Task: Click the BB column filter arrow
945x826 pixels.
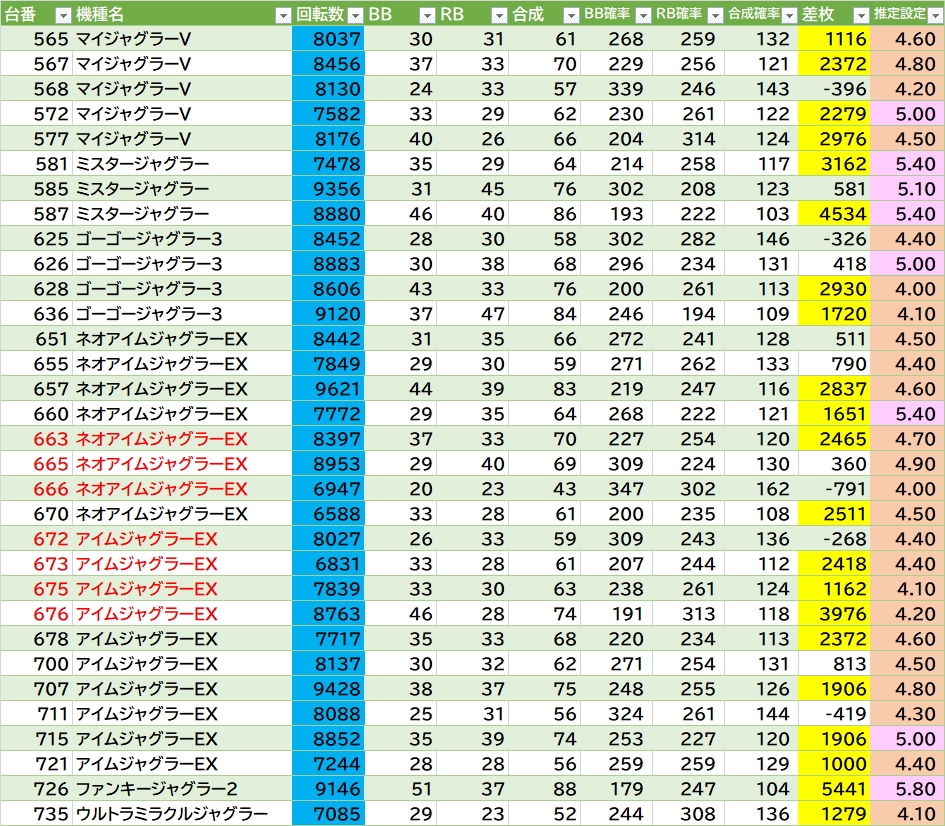Action: (427, 15)
